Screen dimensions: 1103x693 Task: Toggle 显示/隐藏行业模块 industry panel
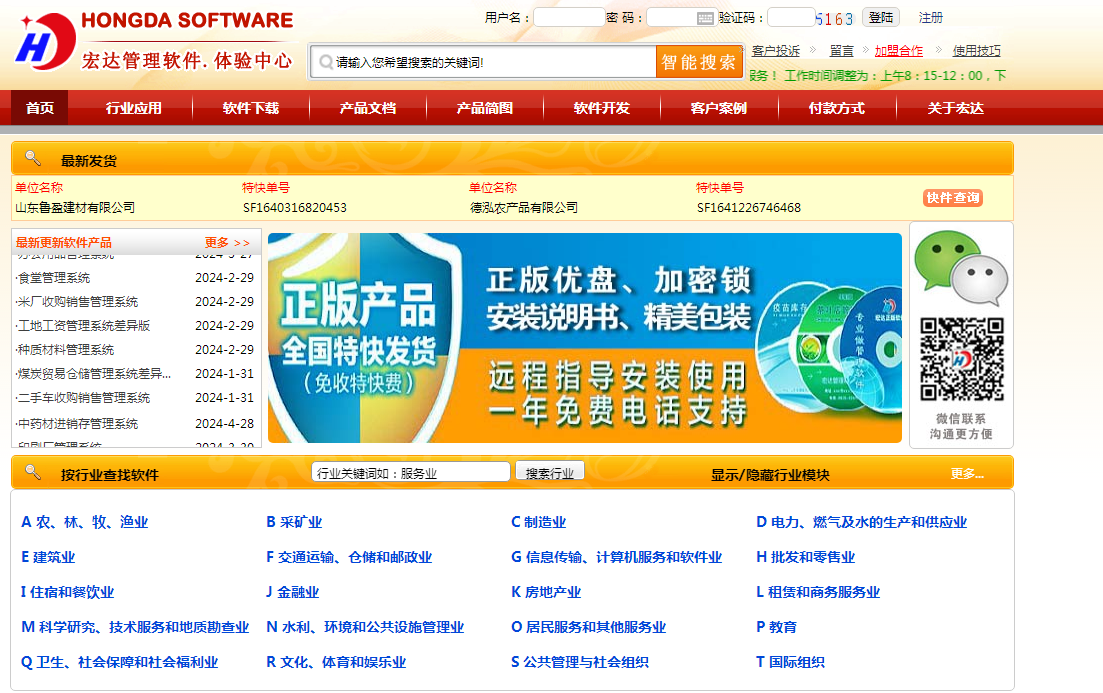[770, 474]
